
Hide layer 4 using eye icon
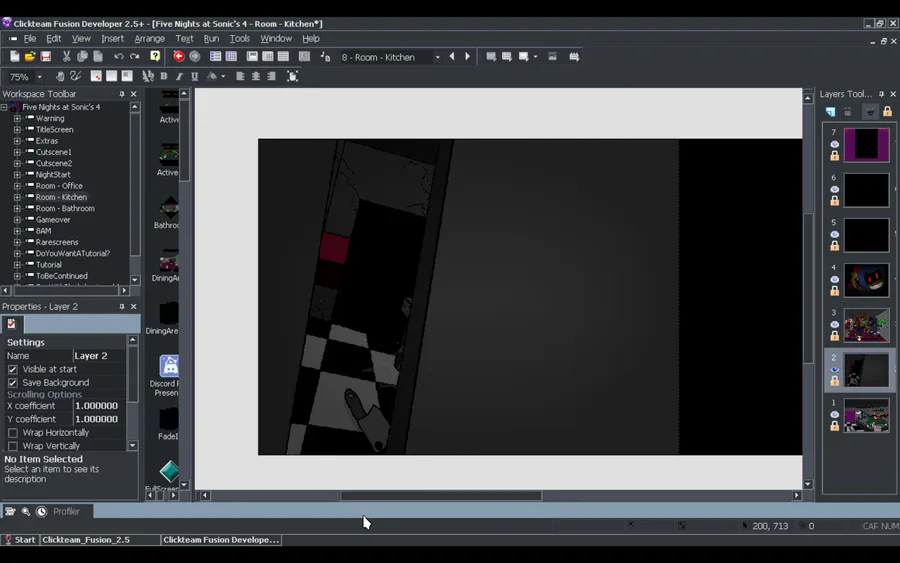[x=835, y=280]
